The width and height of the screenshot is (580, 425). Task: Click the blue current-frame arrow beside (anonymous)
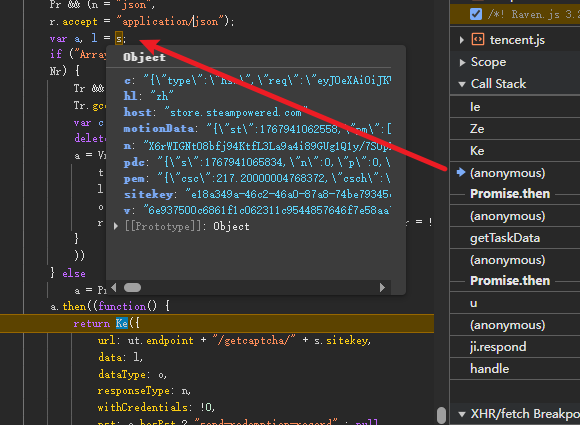(461, 172)
